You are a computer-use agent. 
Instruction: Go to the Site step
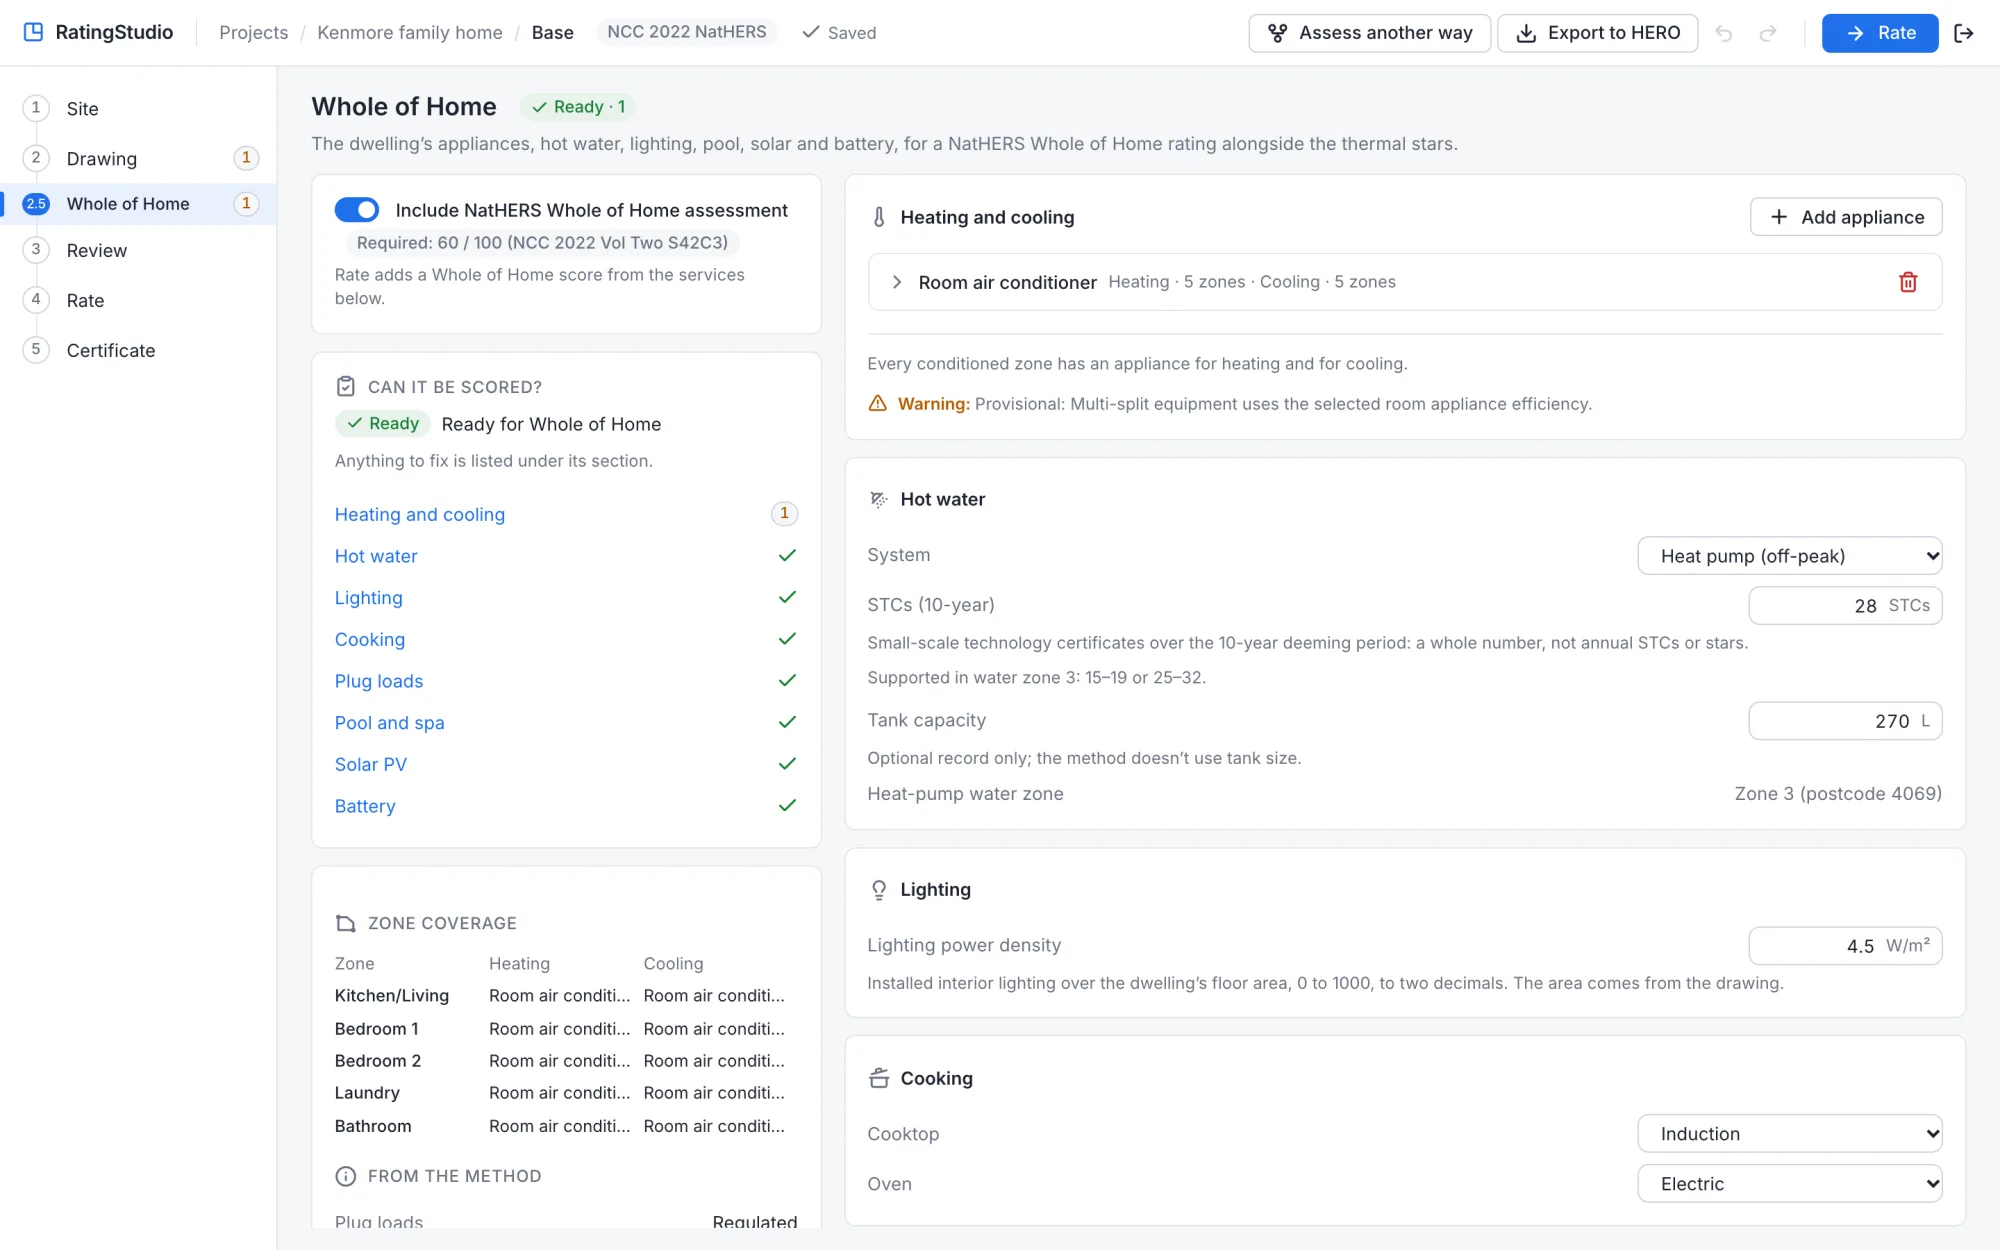[138, 108]
